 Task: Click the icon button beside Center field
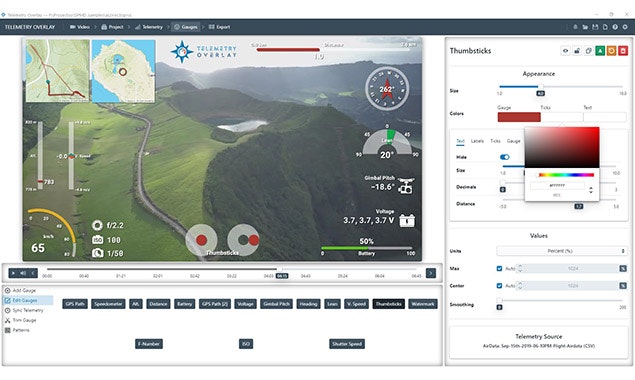[x=623, y=286]
